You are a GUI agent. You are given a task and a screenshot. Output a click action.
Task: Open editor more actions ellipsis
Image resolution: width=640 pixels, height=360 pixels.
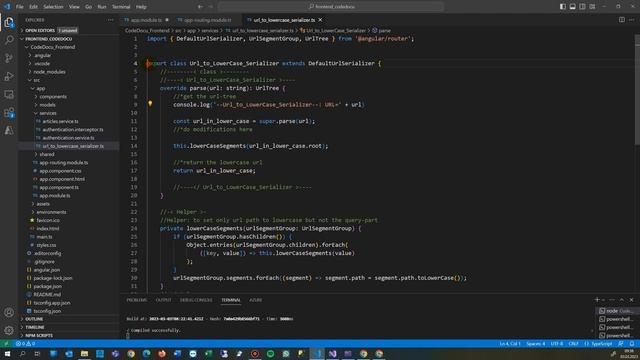tap(631, 20)
